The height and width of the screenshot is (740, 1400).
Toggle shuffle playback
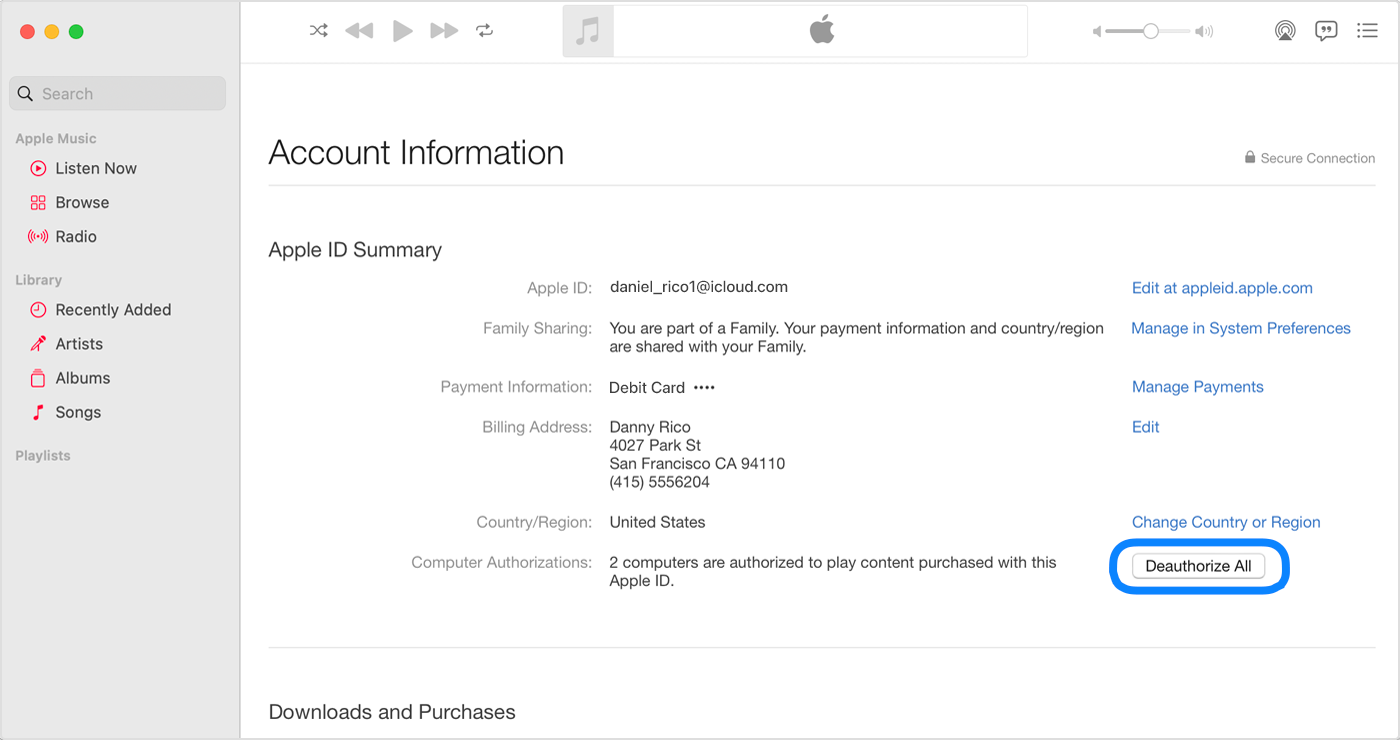pyautogui.click(x=318, y=31)
